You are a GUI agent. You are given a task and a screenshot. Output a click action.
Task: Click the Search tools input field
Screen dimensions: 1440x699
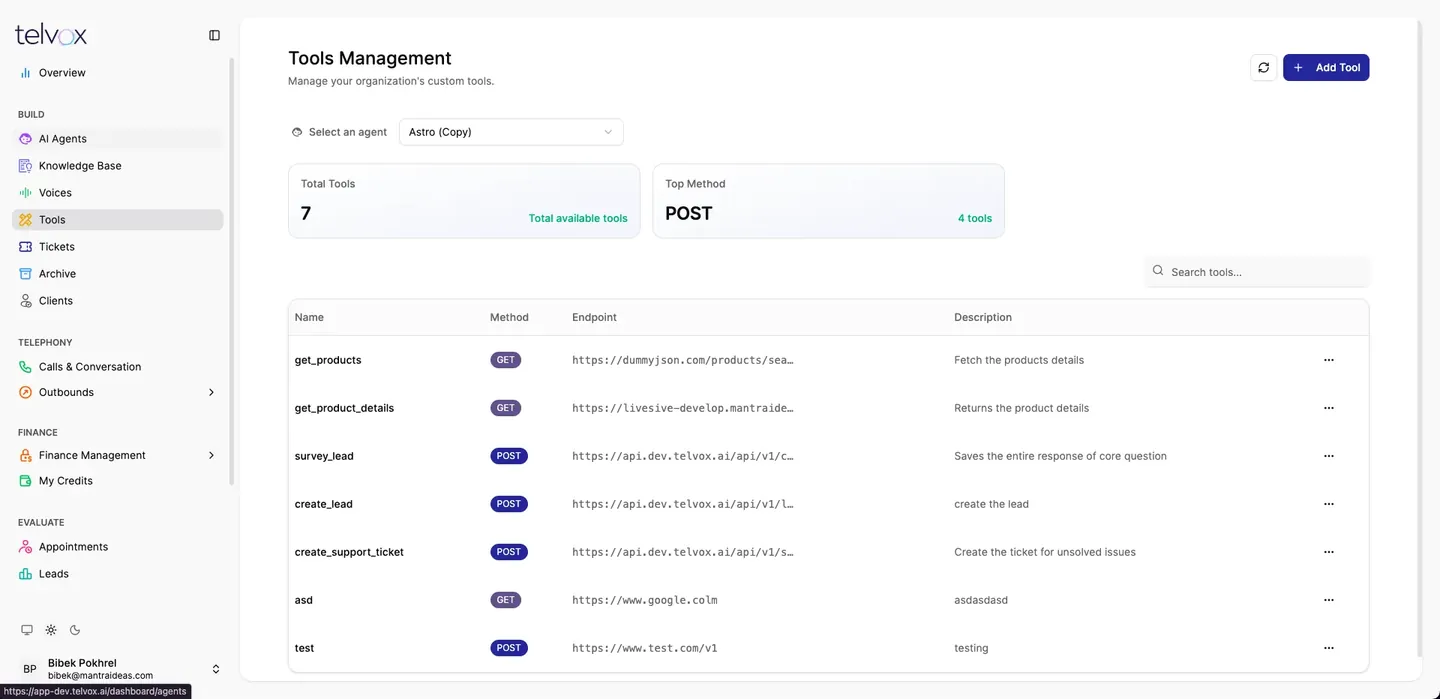pos(1257,272)
